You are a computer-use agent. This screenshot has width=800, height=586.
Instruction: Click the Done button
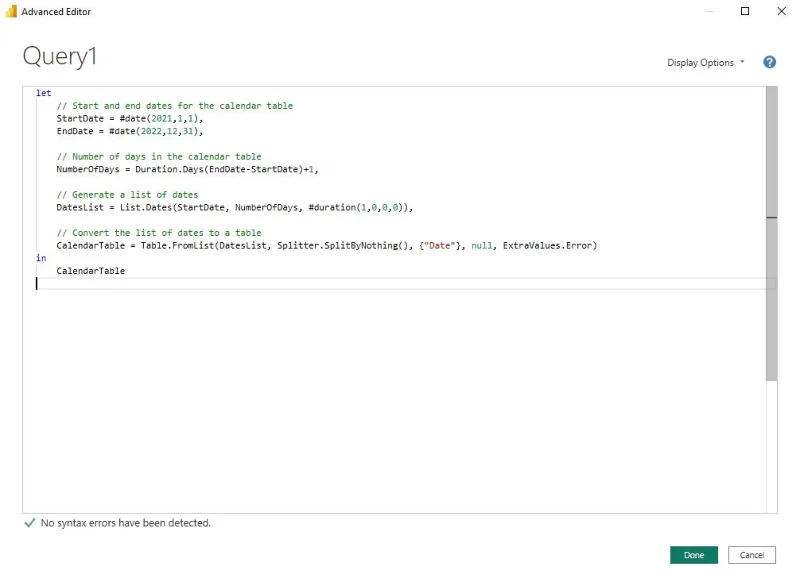(x=693, y=555)
